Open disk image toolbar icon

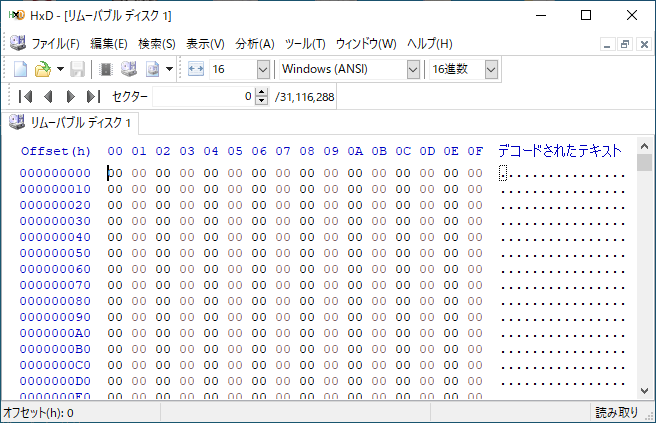152,69
